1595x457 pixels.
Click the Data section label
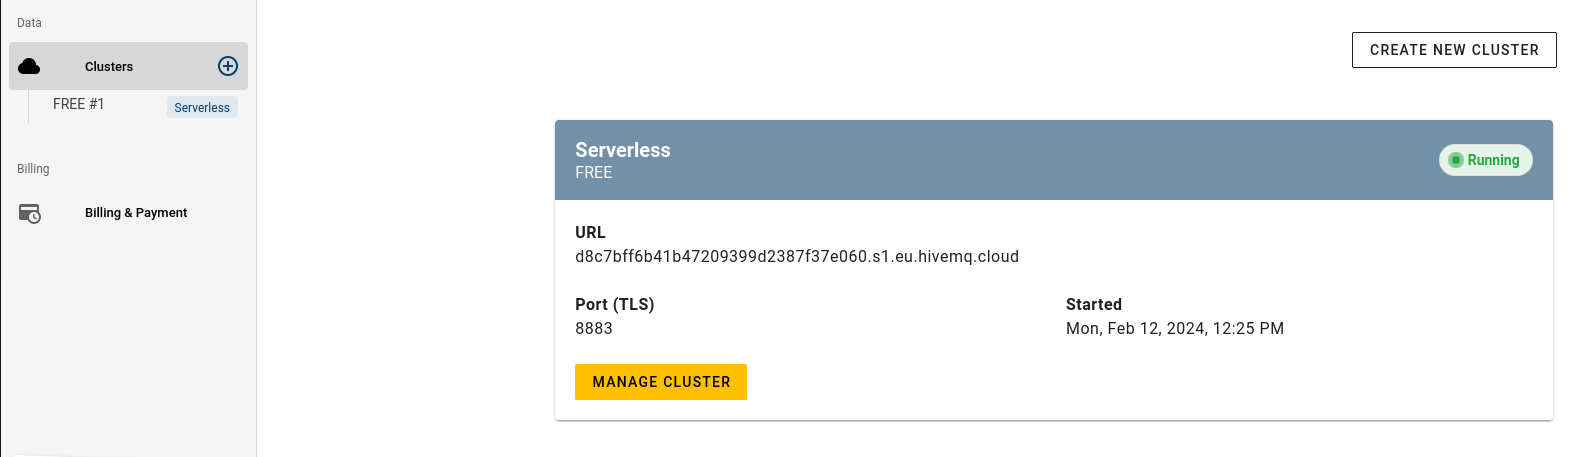(29, 22)
